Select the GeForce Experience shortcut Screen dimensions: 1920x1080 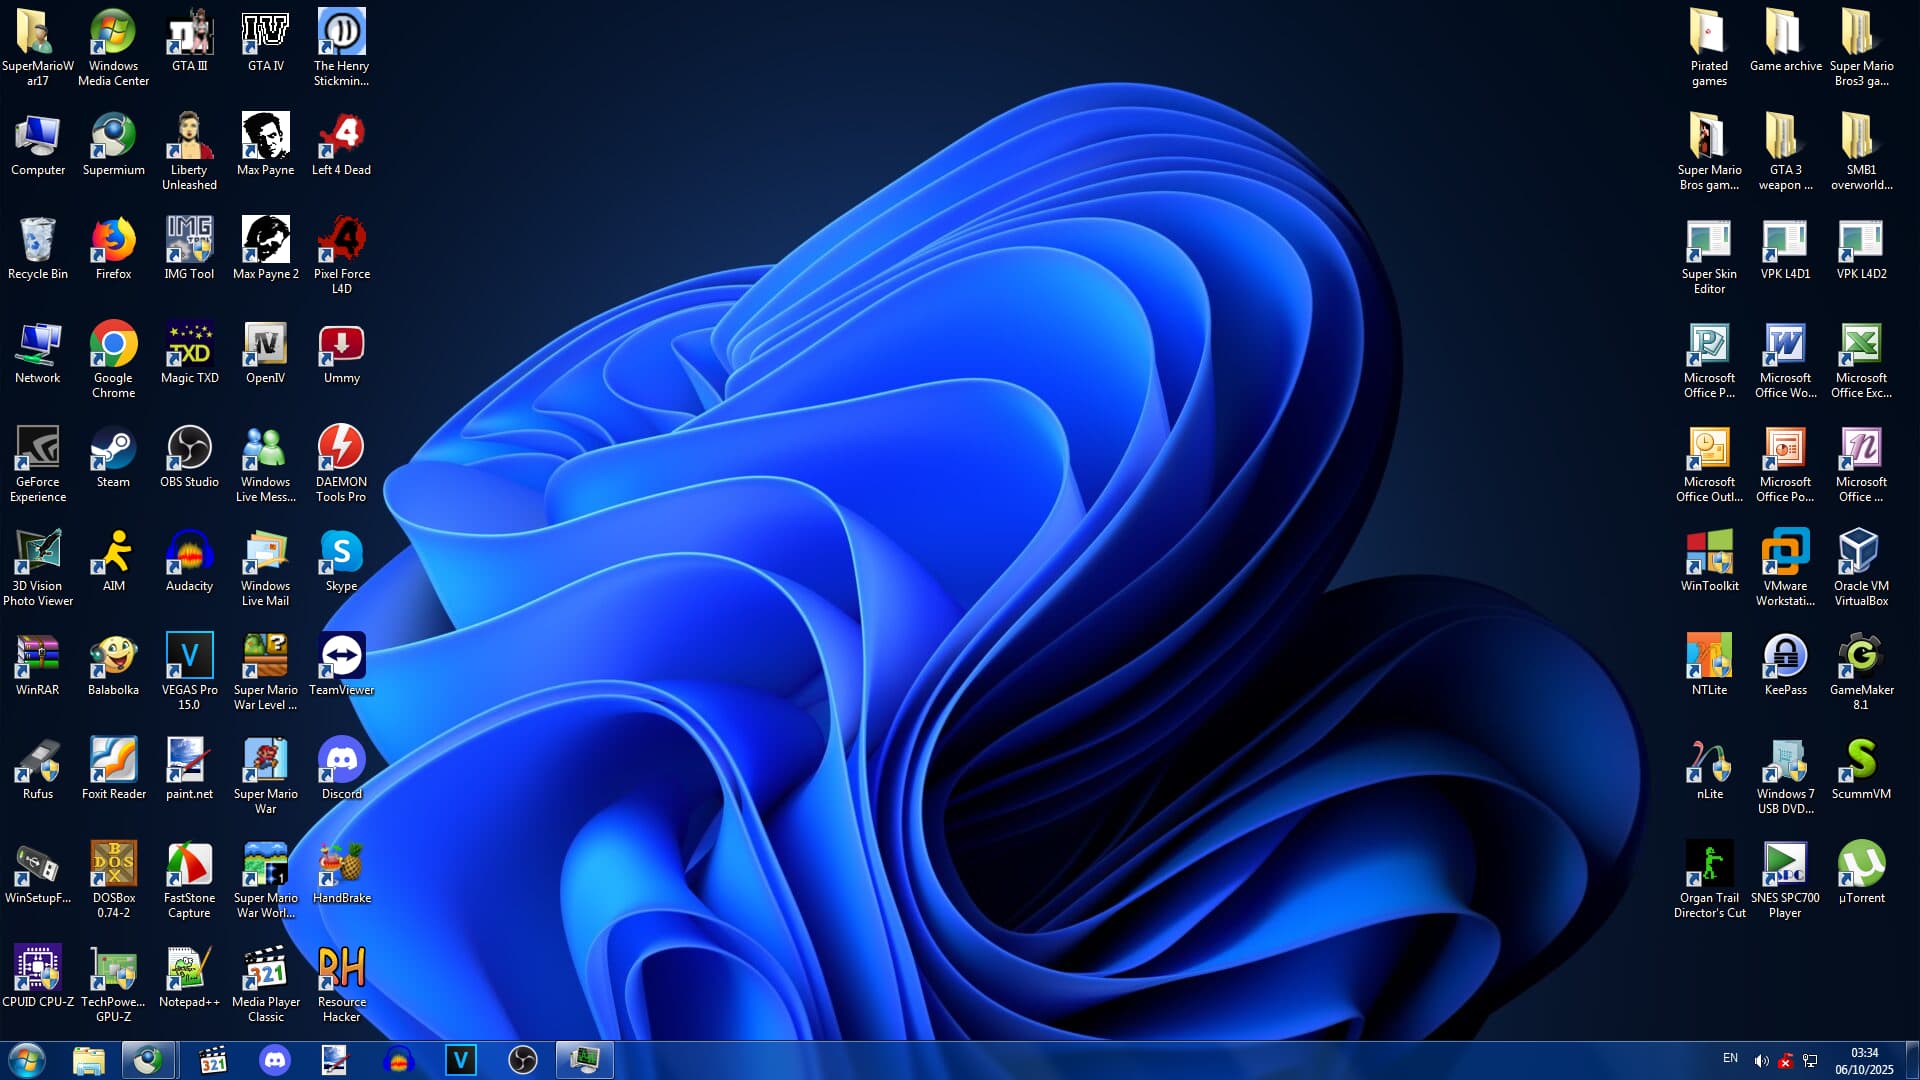pos(37,465)
